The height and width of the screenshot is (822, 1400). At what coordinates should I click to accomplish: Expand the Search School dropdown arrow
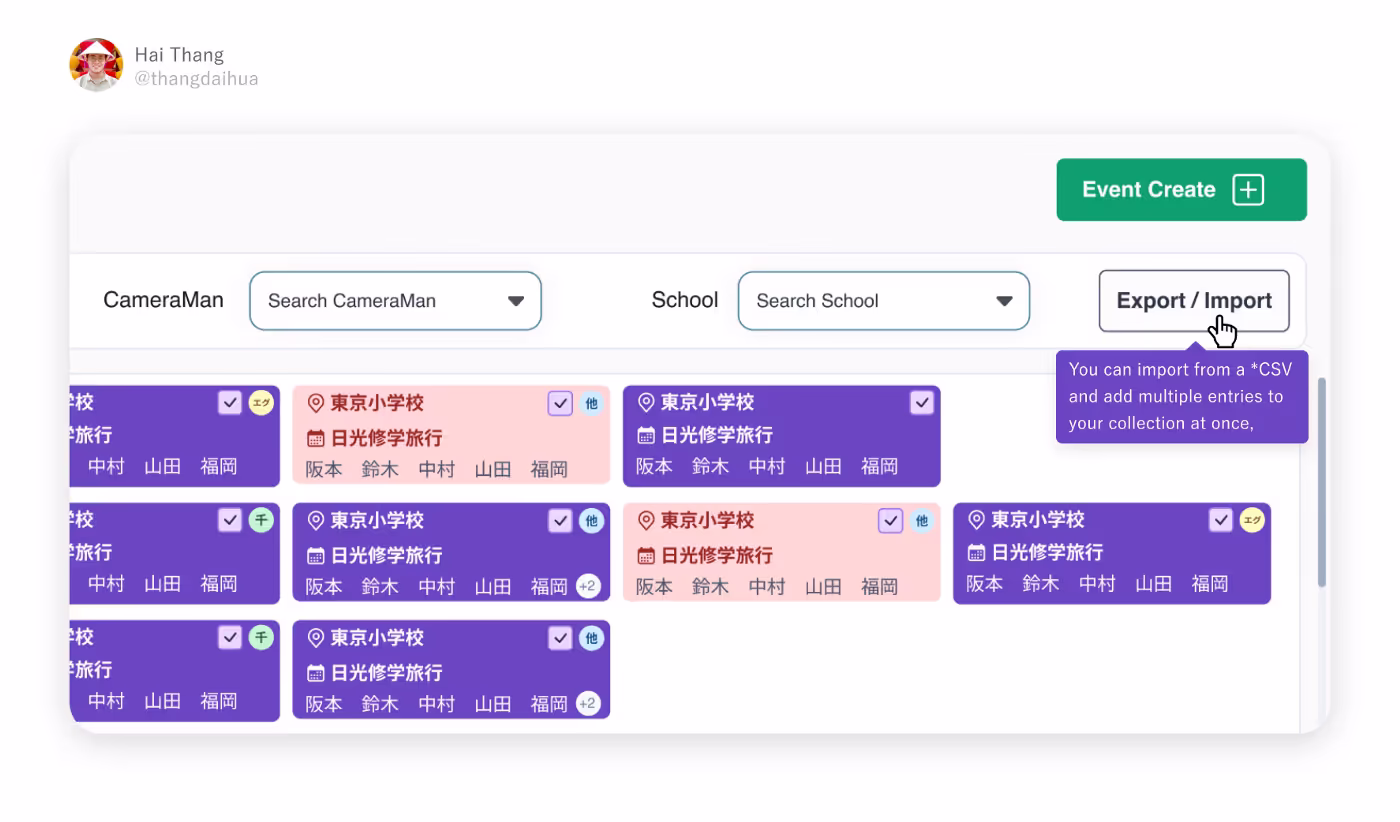coord(1004,301)
